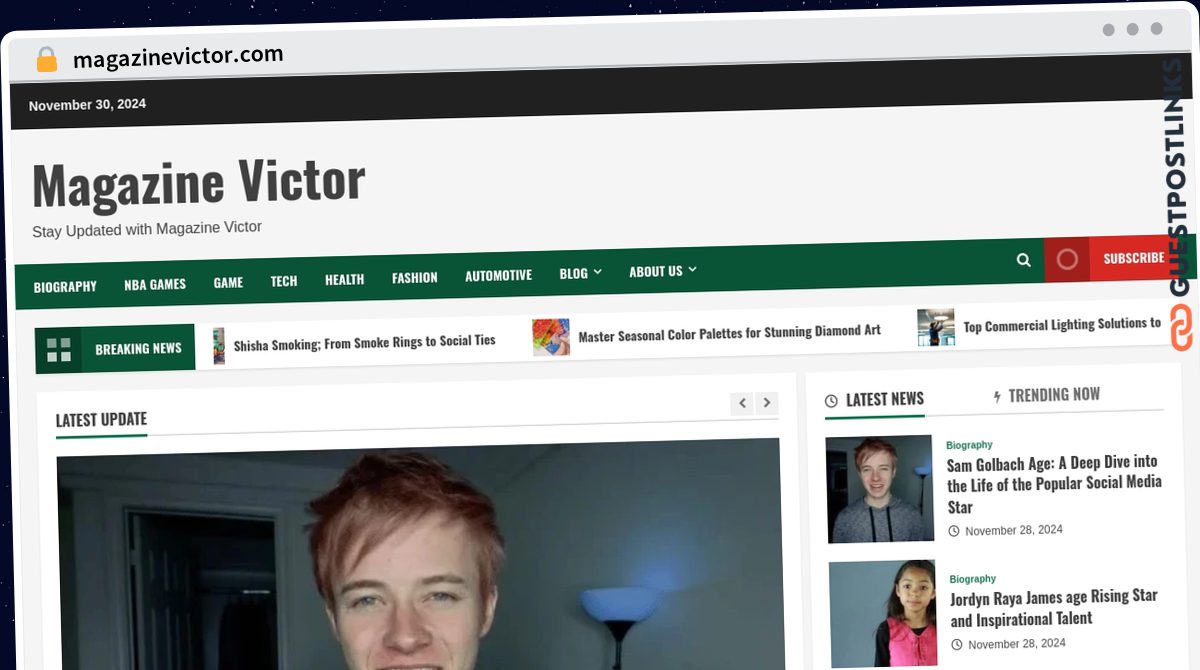Switch to the Trending Now tab
Image resolution: width=1200 pixels, height=670 pixels.
1046,396
